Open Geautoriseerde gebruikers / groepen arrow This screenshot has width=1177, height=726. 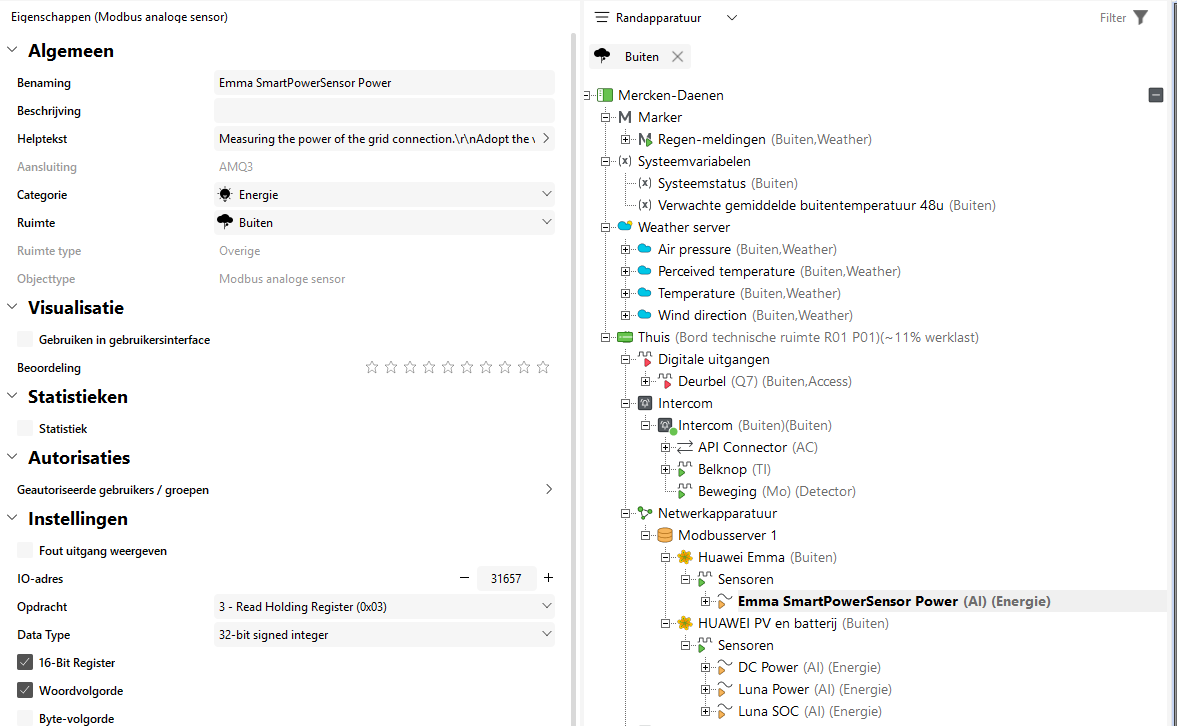click(x=549, y=489)
